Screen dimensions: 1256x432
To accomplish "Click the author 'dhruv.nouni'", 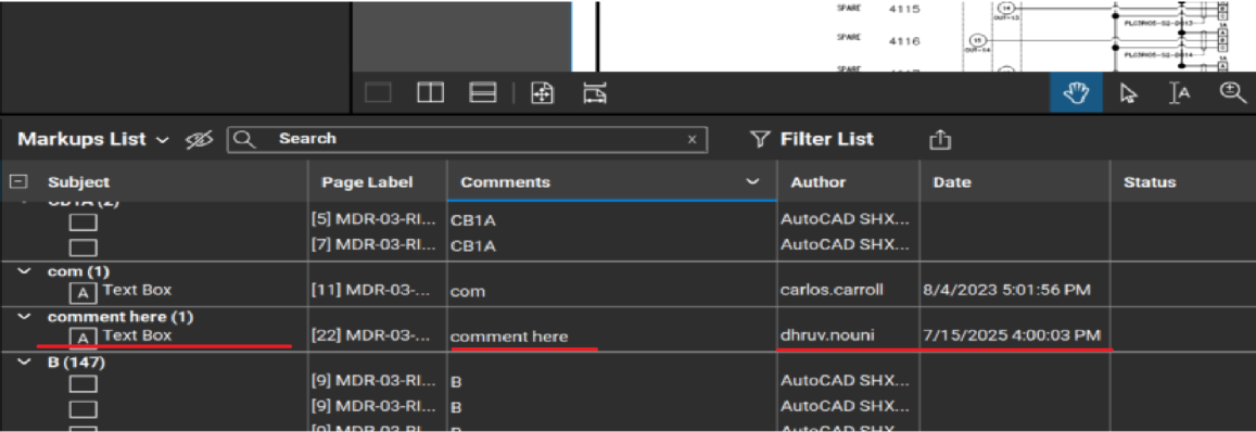I will [826, 336].
